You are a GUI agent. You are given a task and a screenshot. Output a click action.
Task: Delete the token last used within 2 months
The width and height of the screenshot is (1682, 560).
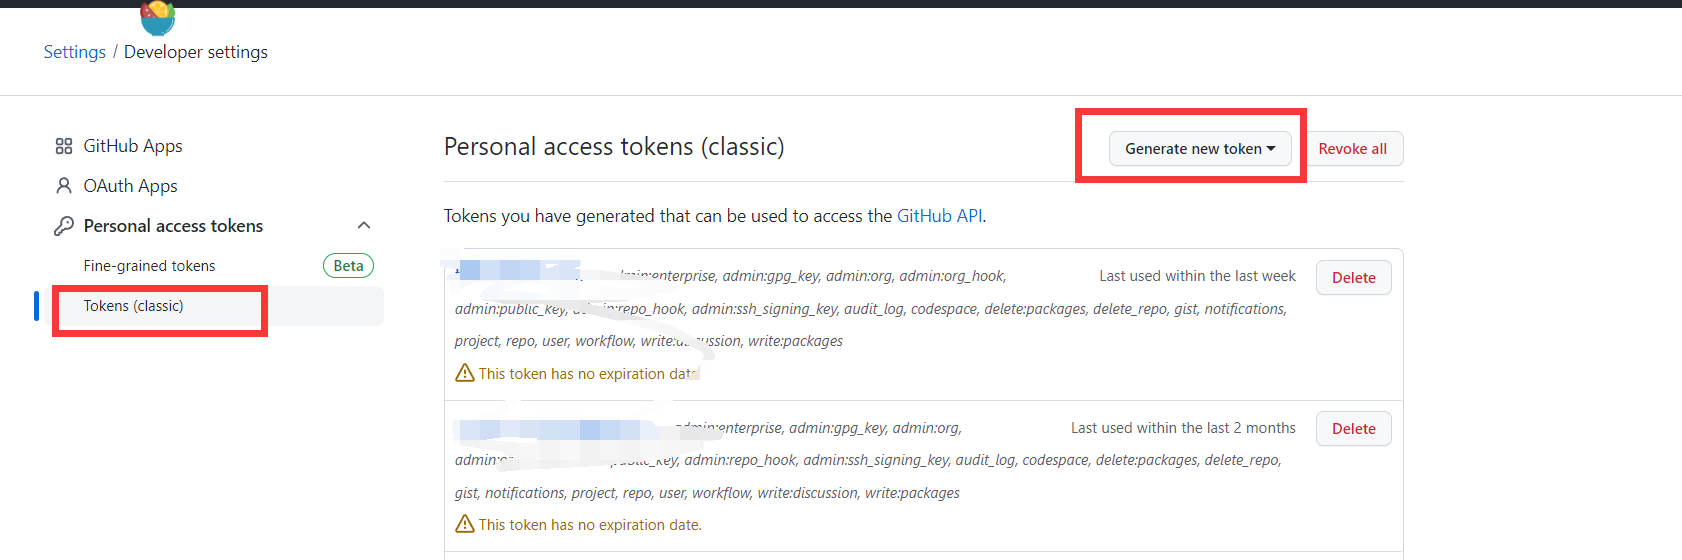click(1353, 429)
